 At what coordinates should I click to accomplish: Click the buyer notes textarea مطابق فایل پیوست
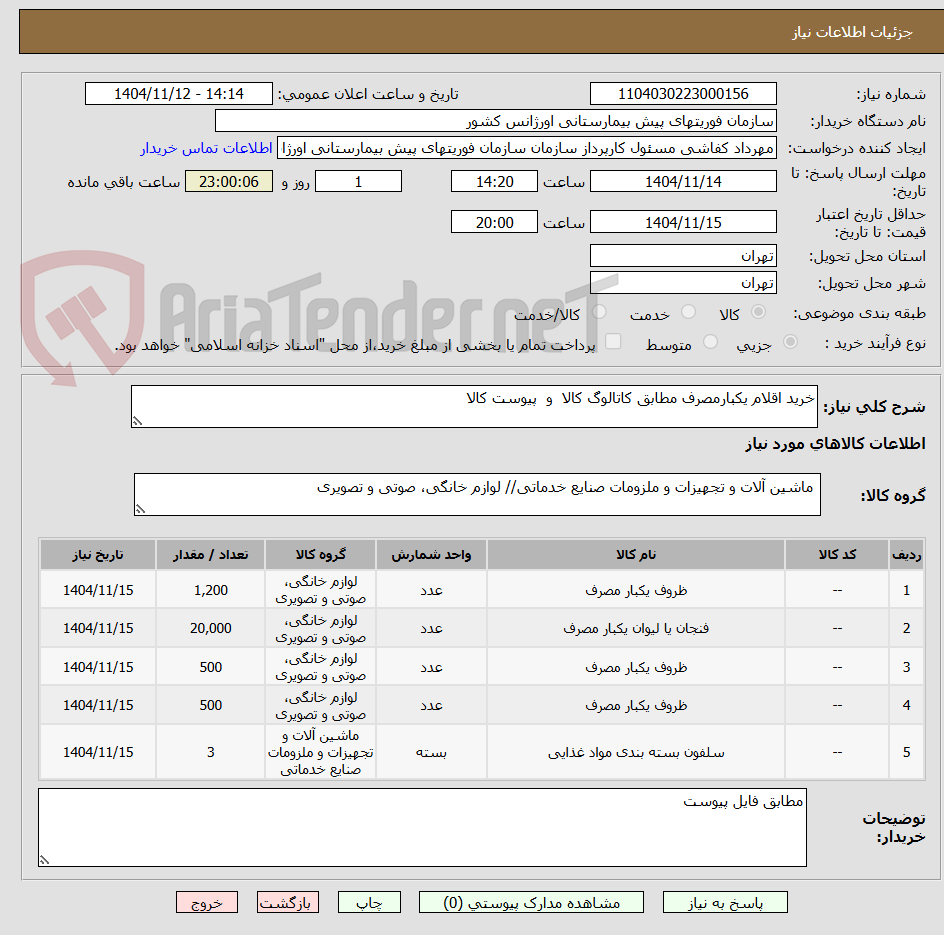tap(423, 828)
